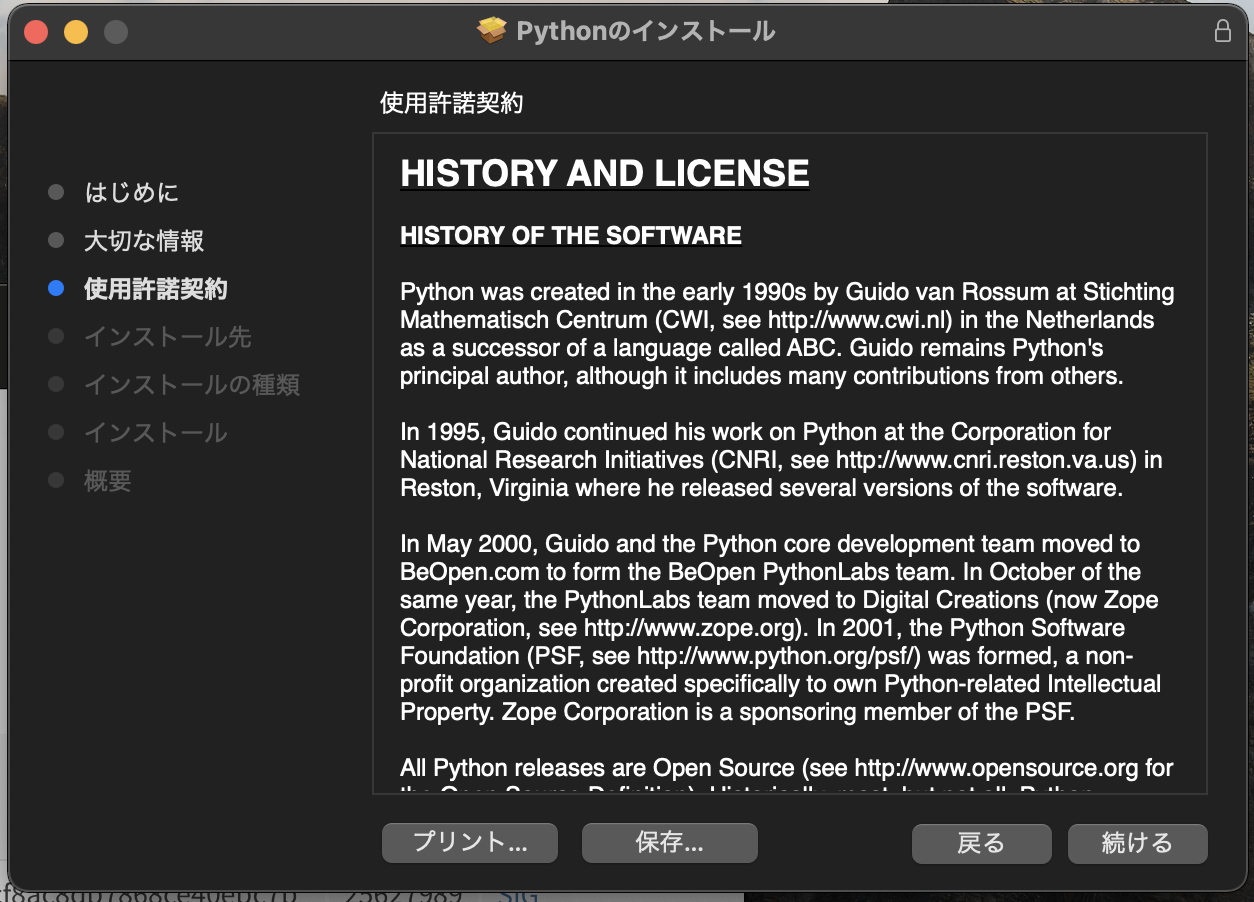
Task: Select the 大切な情報 step in sidebar
Action: [x=144, y=240]
